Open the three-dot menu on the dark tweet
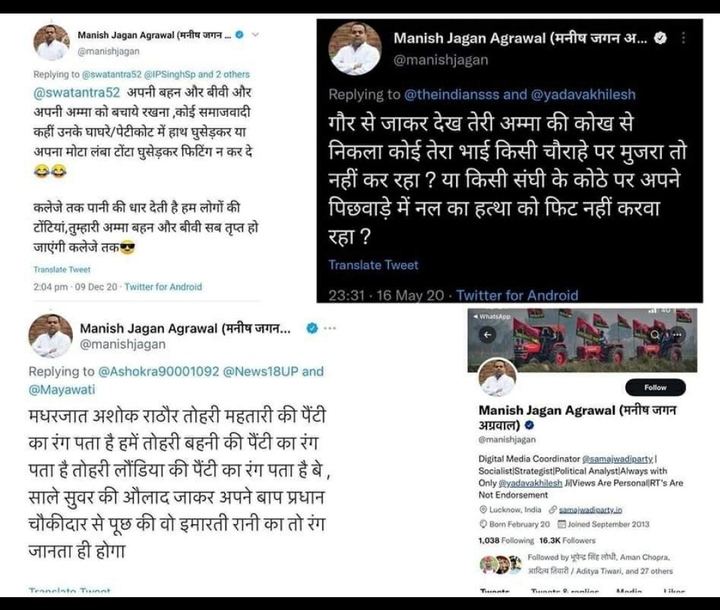 point(683,38)
